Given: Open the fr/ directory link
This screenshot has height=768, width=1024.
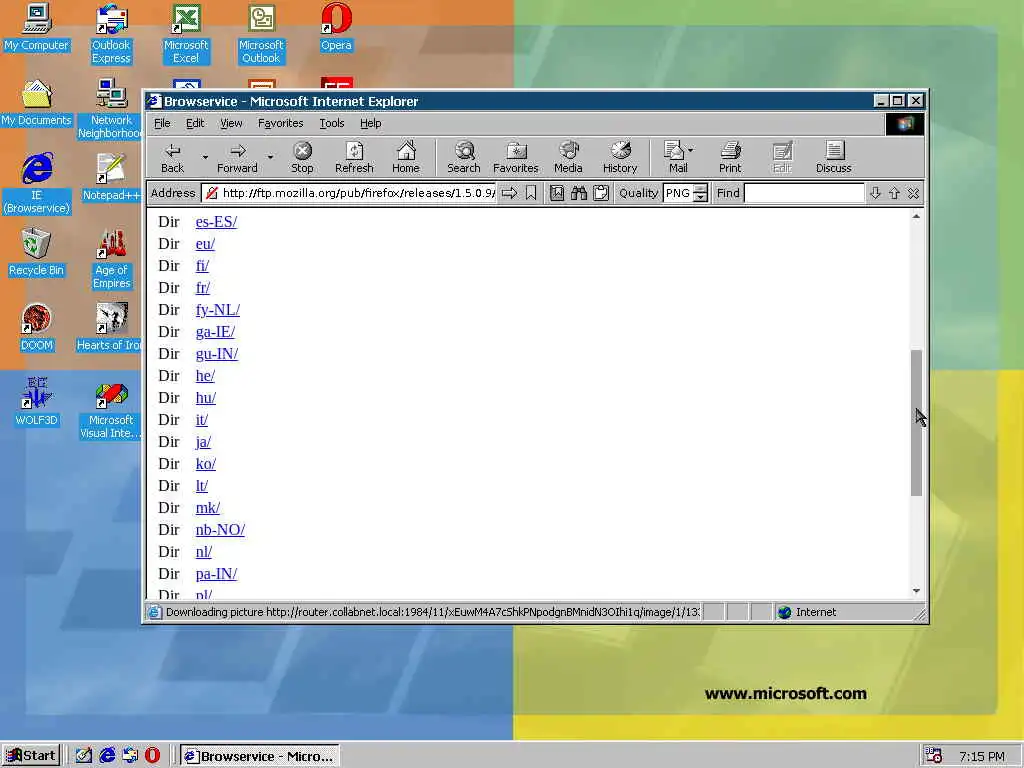Looking at the screenshot, I should (x=202, y=288).
